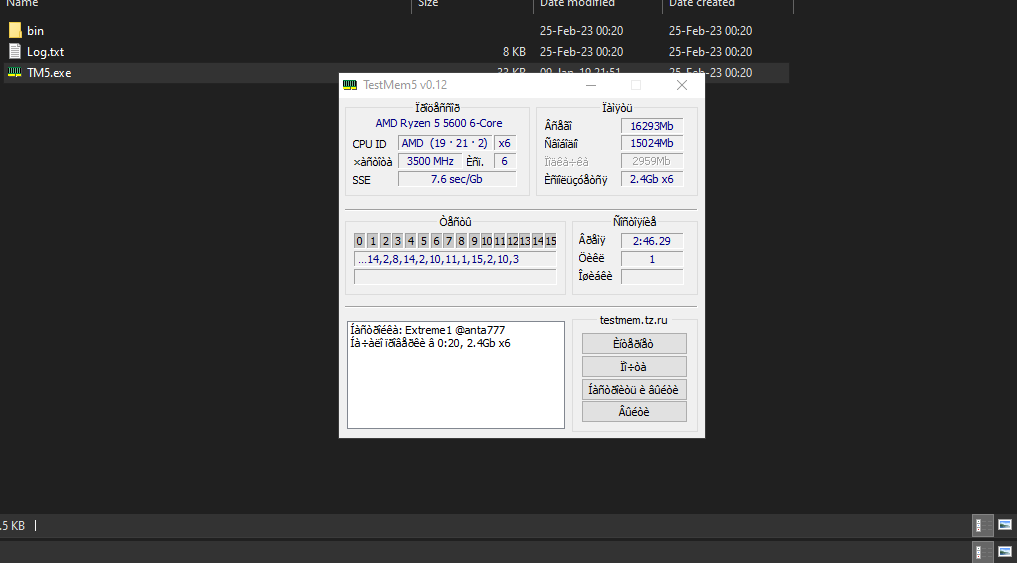
Task: Click the 'Èíòåðíåò' button
Action: (634, 344)
